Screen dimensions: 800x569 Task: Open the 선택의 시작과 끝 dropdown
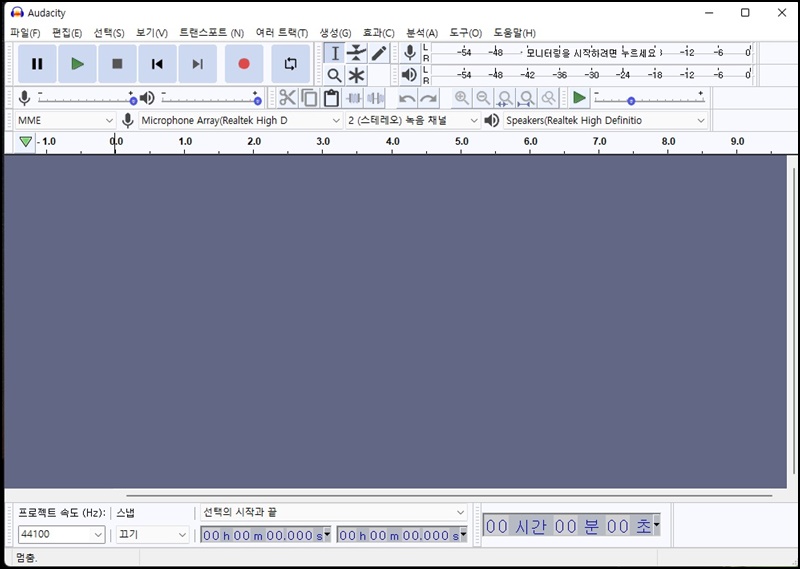pyautogui.click(x=334, y=512)
